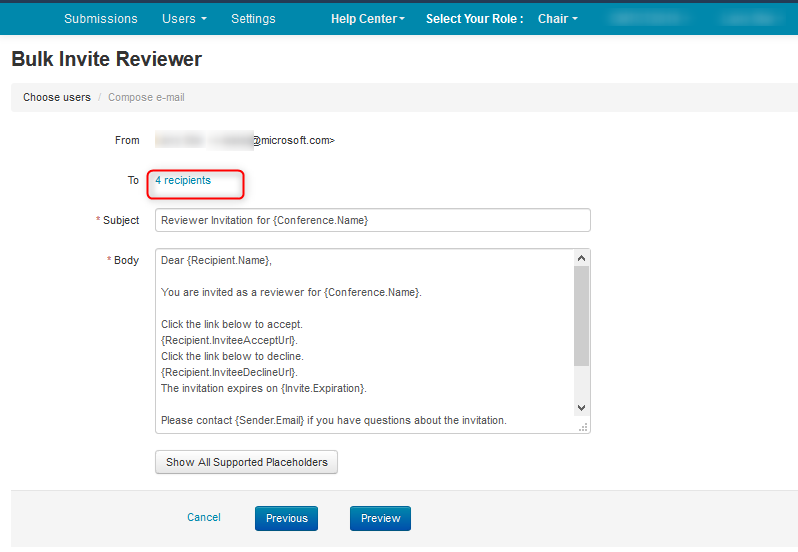Click the 'invitation expires on' line
This screenshot has width=798, height=552.
[x=264, y=388]
